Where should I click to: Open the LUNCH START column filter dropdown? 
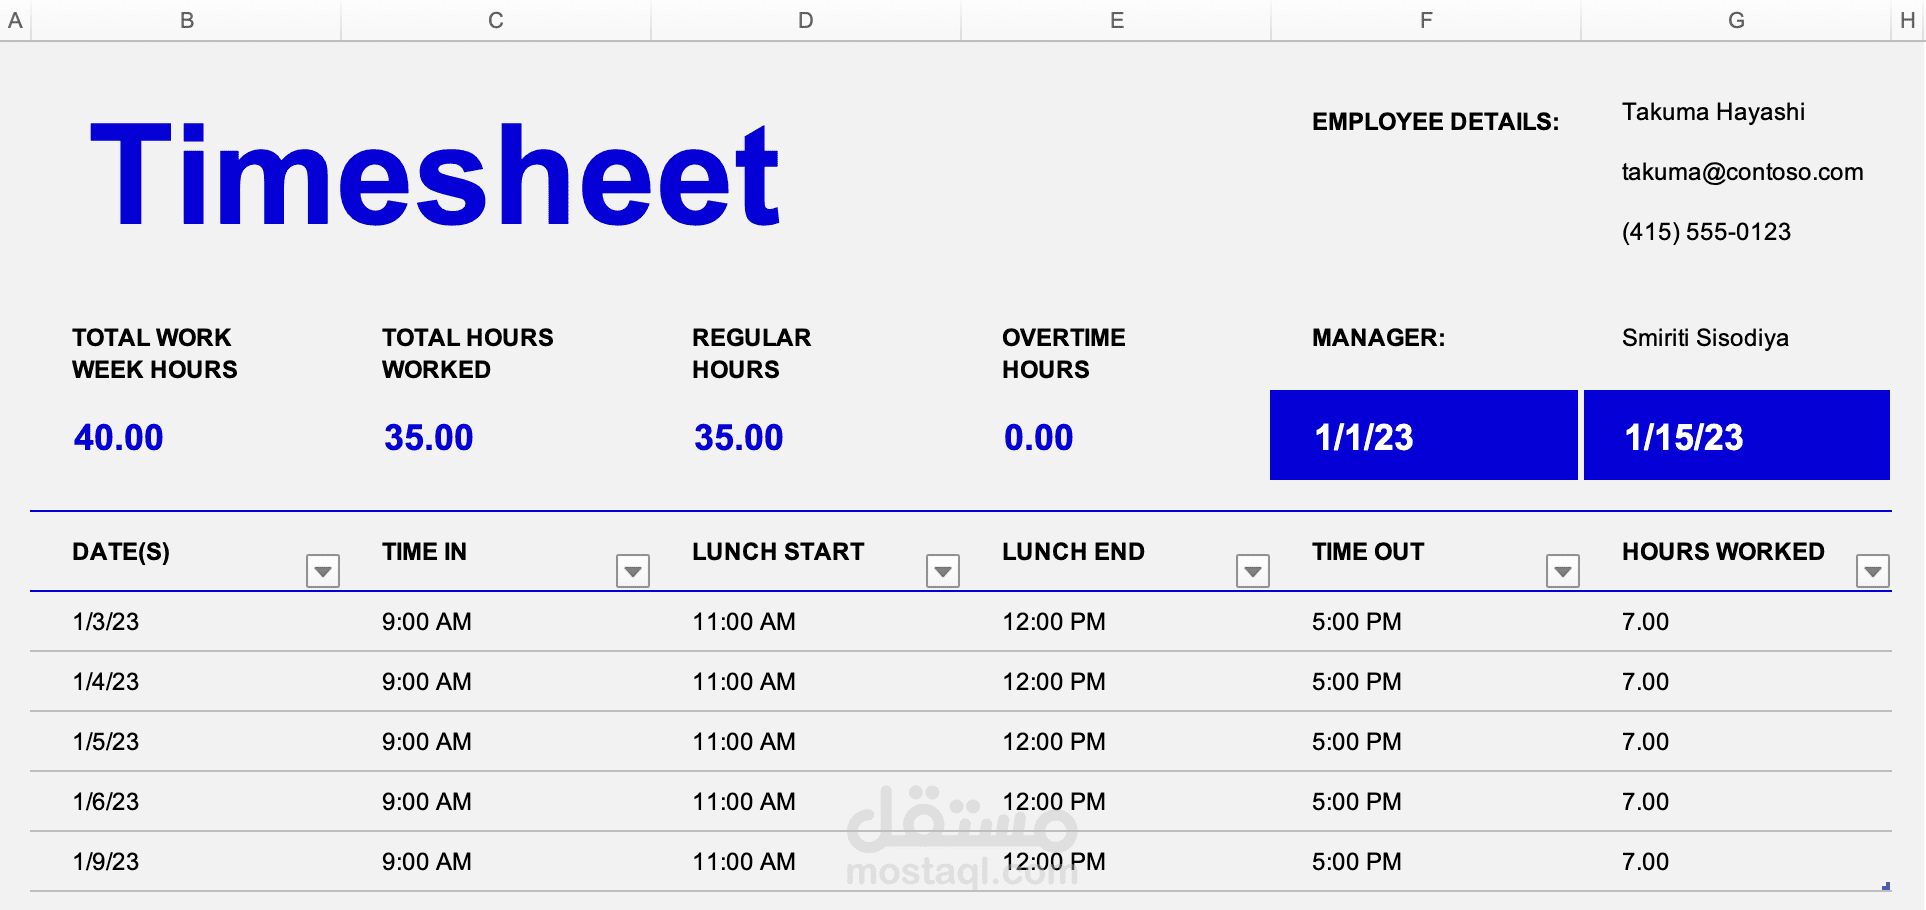coord(943,571)
